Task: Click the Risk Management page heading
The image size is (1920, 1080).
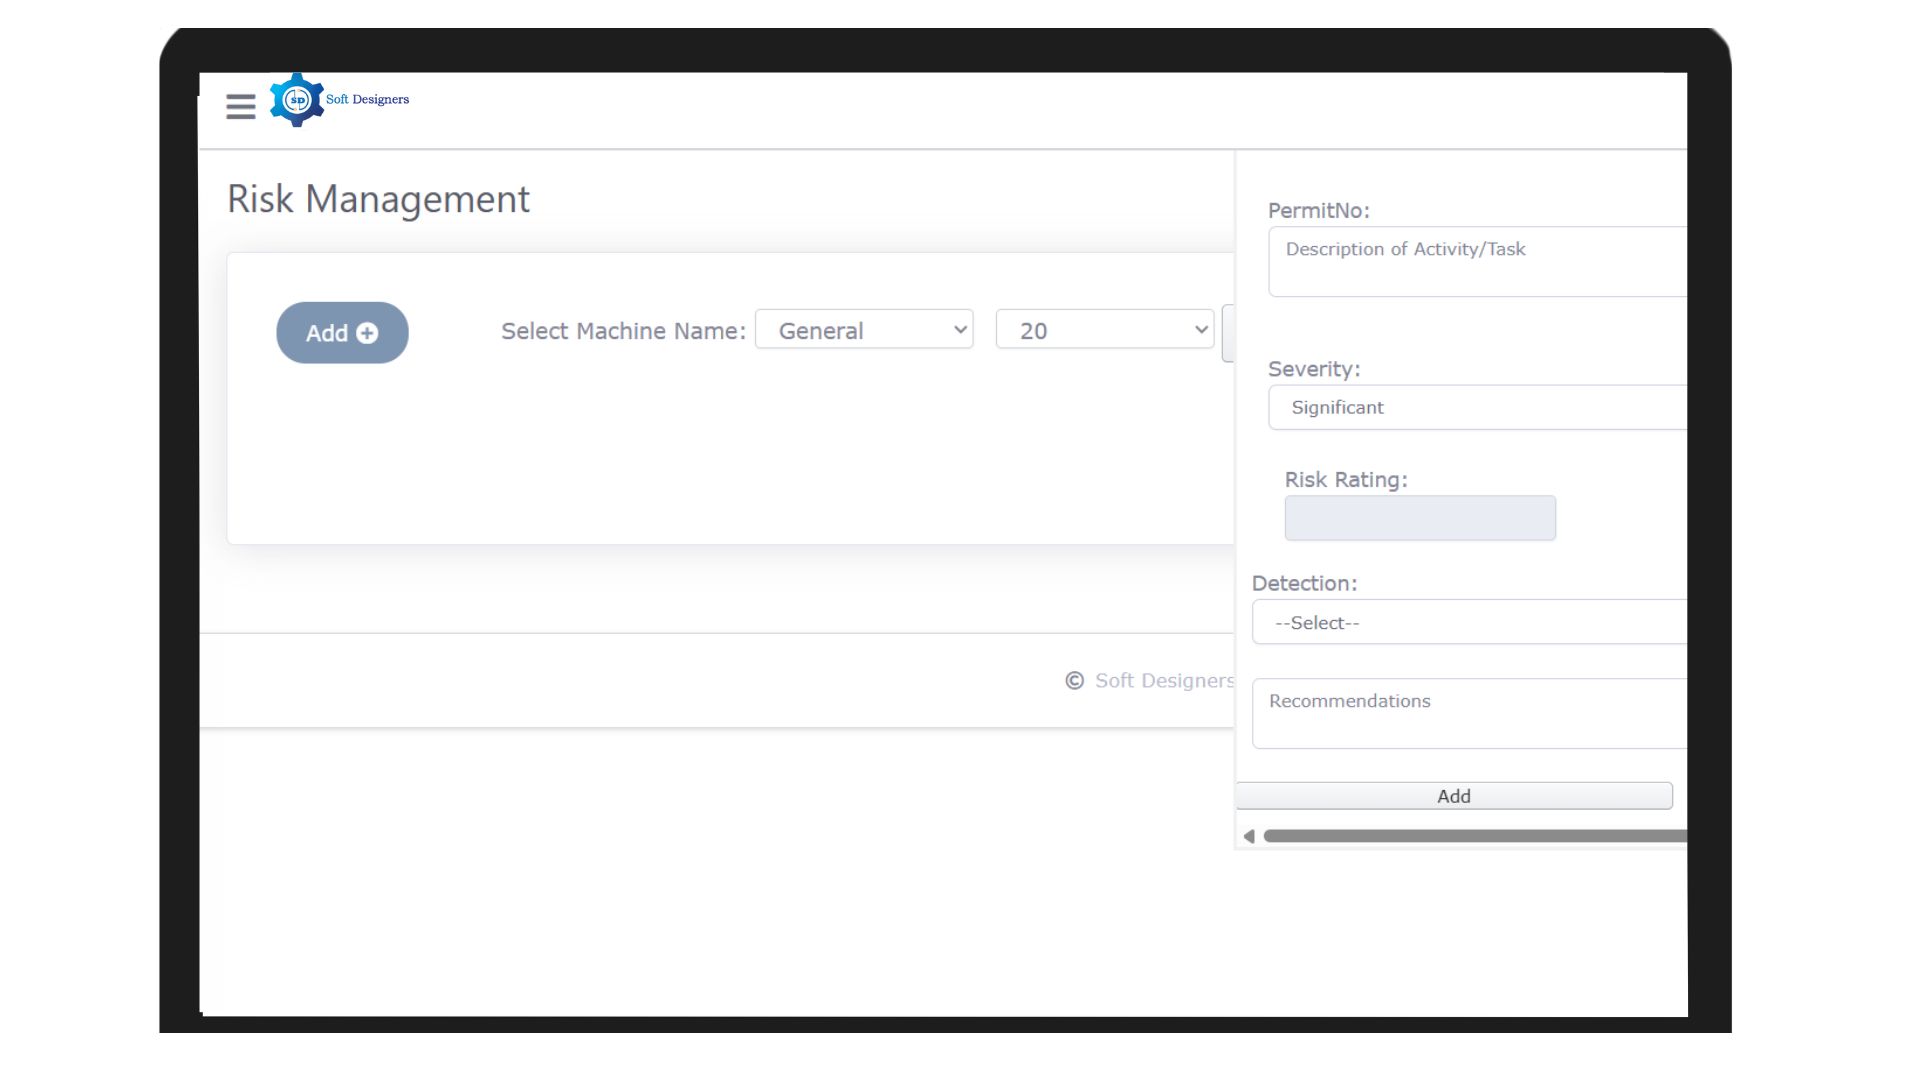Action: 378,199
